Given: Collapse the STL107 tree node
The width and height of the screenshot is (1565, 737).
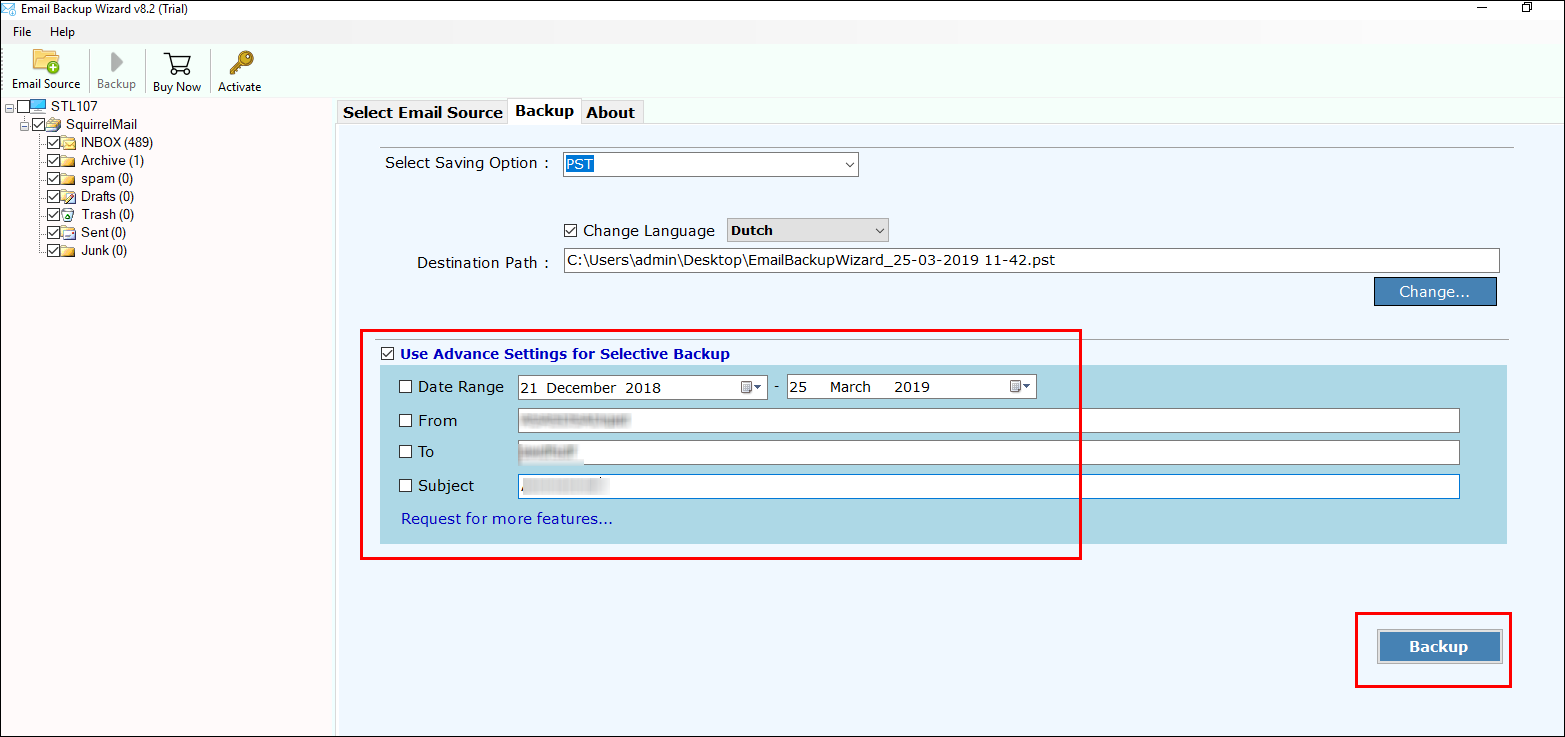Looking at the screenshot, I should [10, 106].
